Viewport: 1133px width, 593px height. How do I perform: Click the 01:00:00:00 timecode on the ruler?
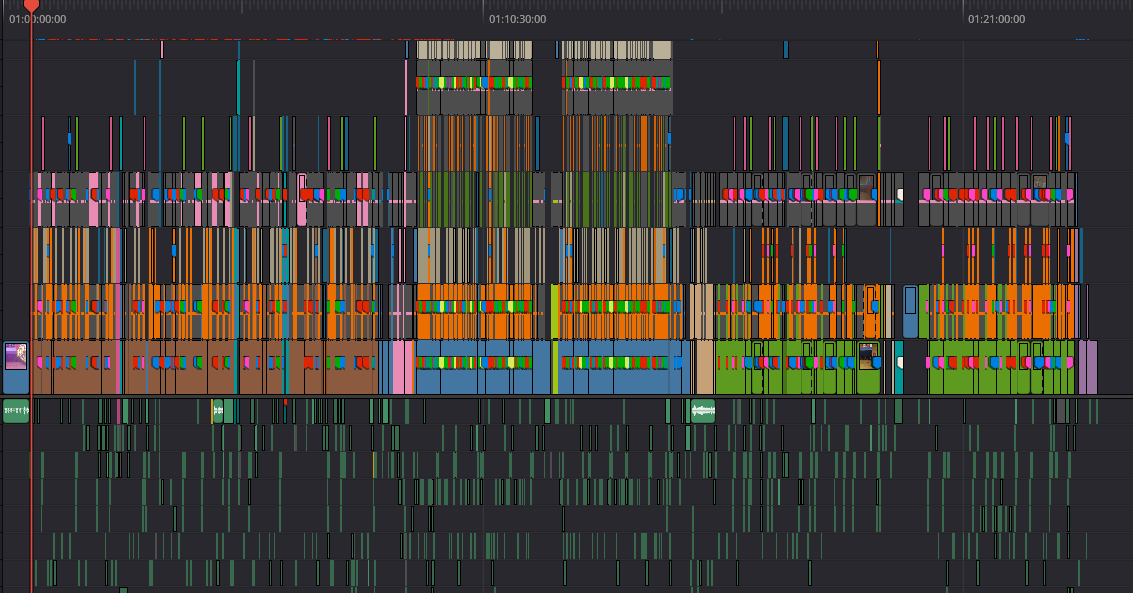click(x=38, y=19)
